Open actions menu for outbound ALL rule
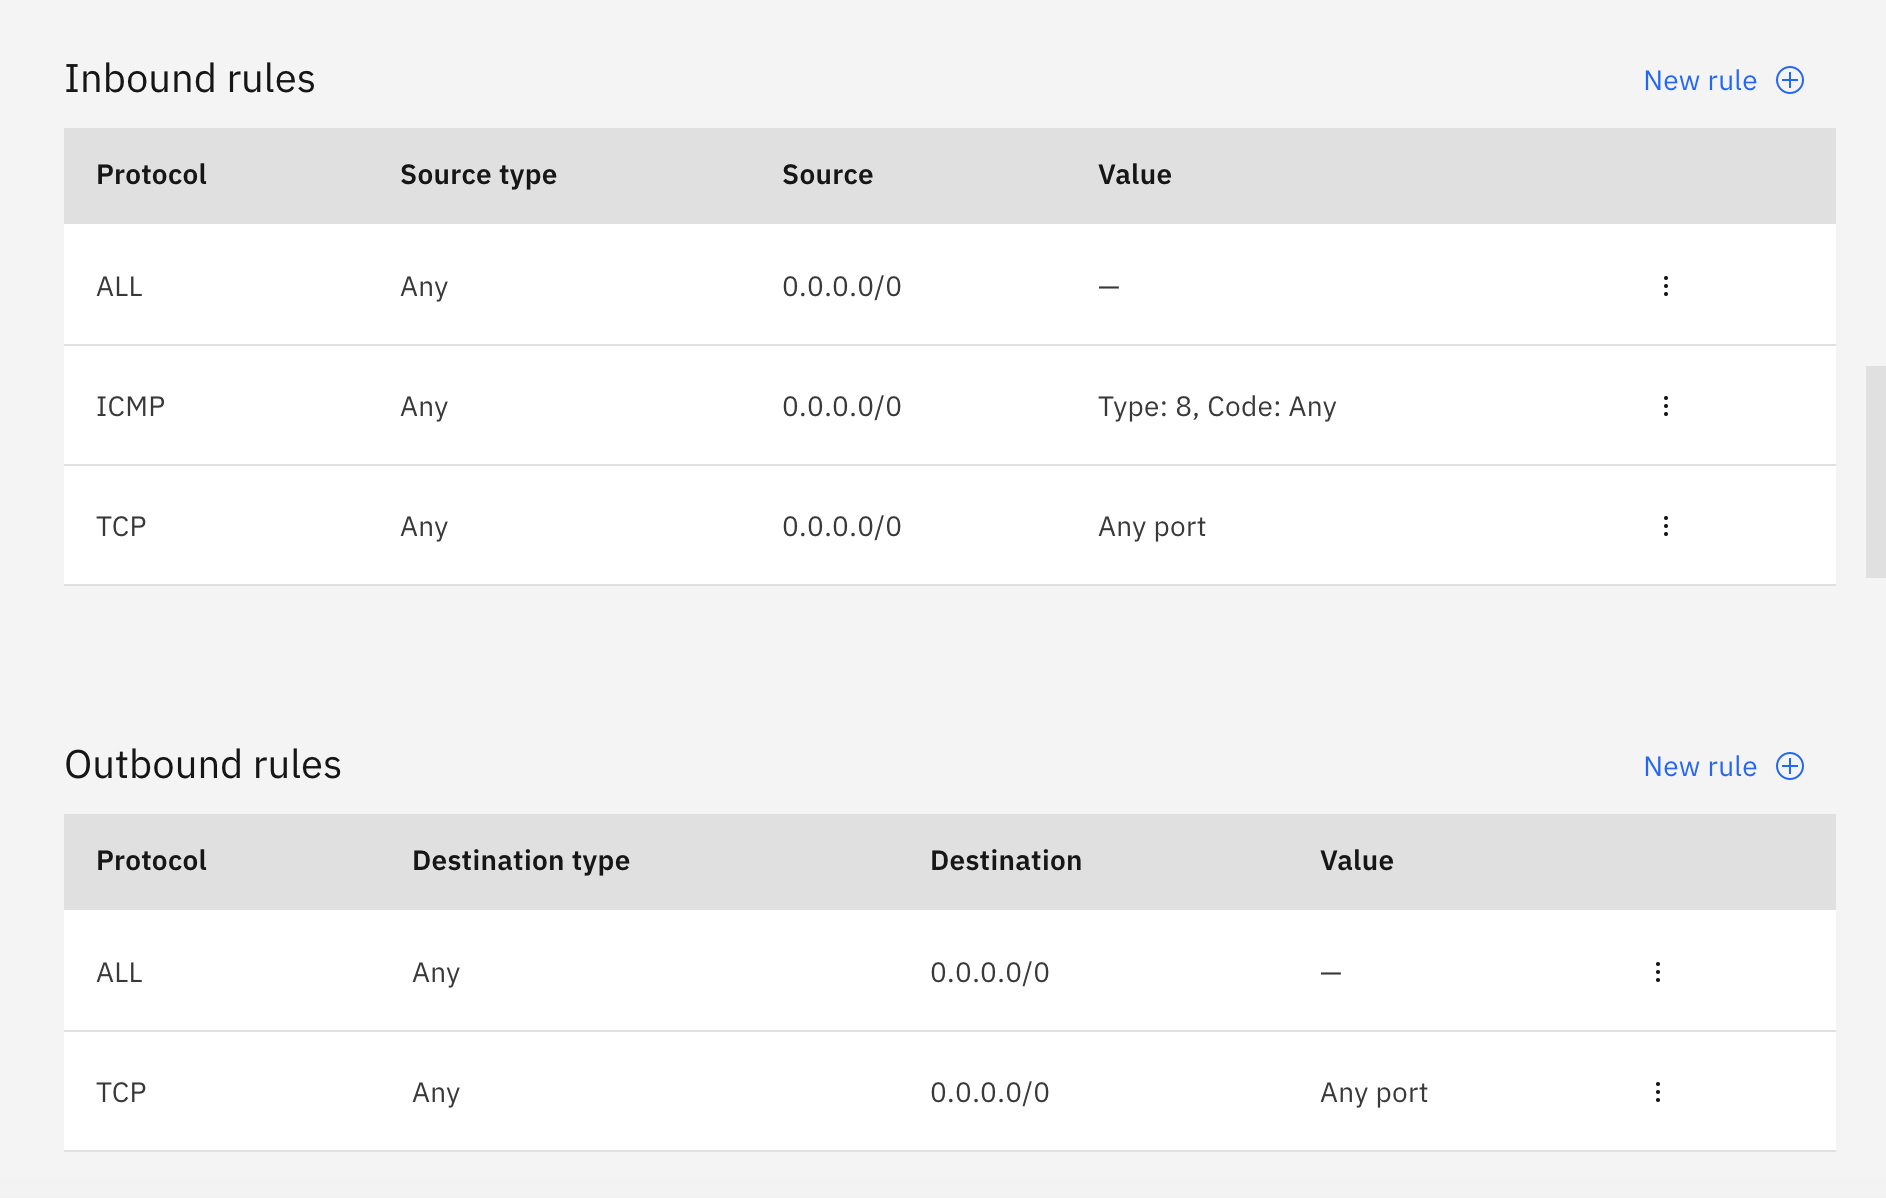The height and width of the screenshot is (1198, 1886). [1658, 971]
